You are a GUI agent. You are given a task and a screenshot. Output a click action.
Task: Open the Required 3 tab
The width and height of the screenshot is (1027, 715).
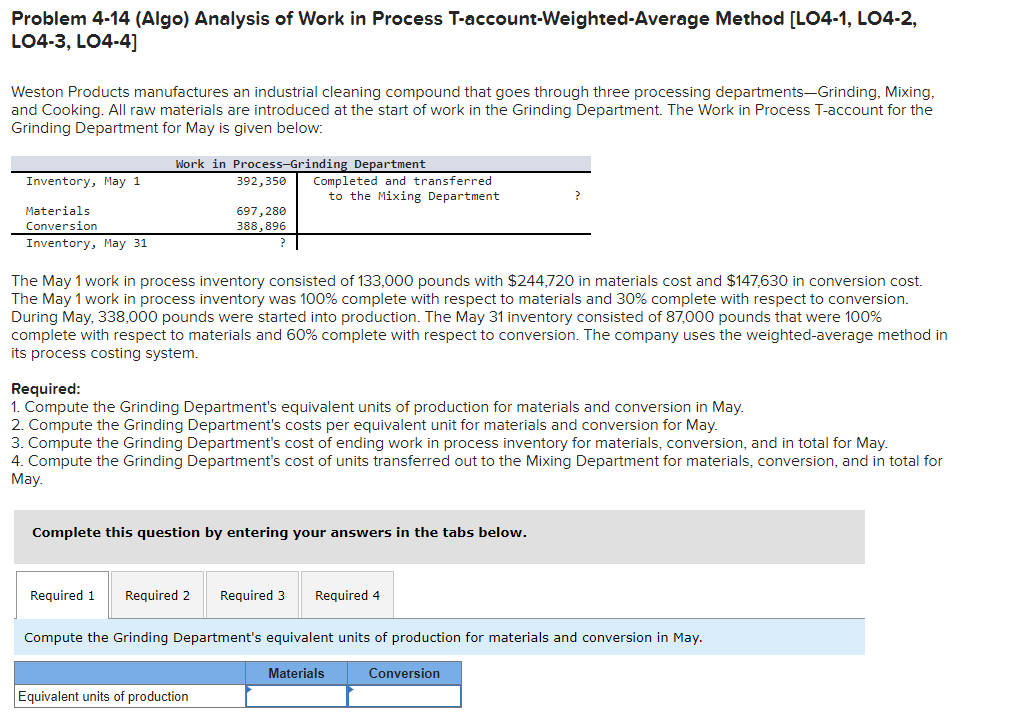(x=251, y=594)
